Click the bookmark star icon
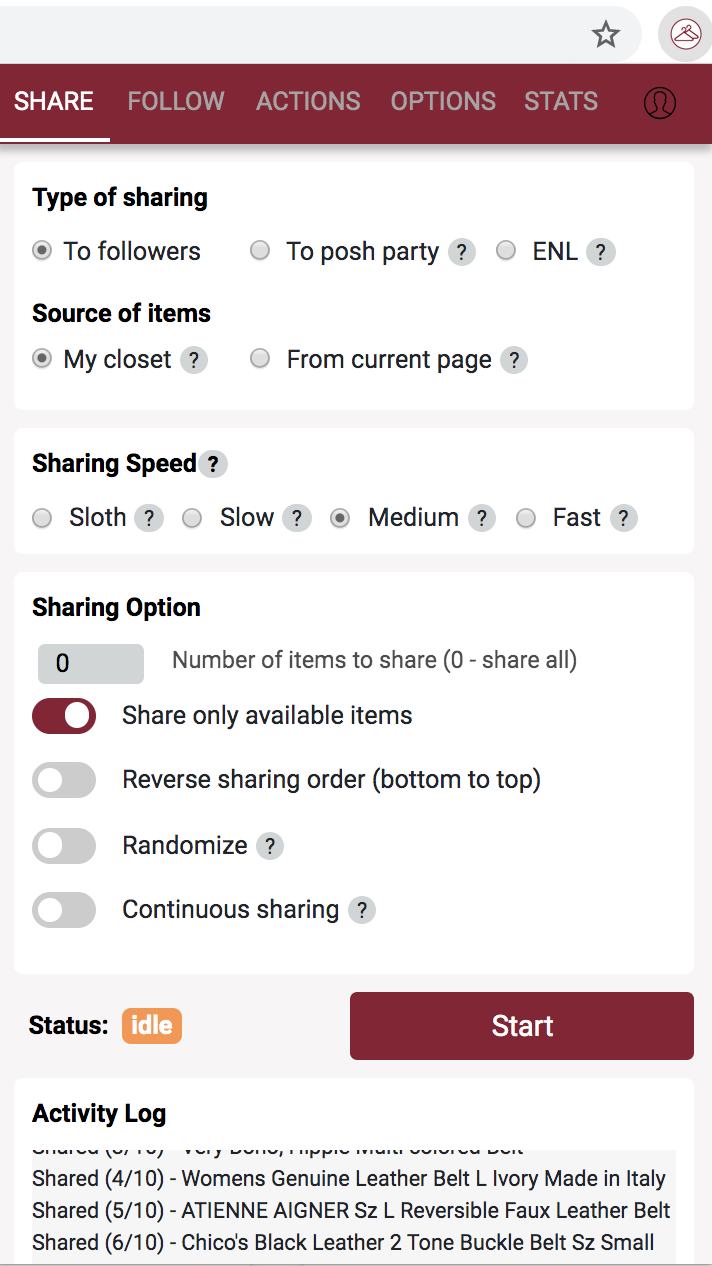 [605, 36]
